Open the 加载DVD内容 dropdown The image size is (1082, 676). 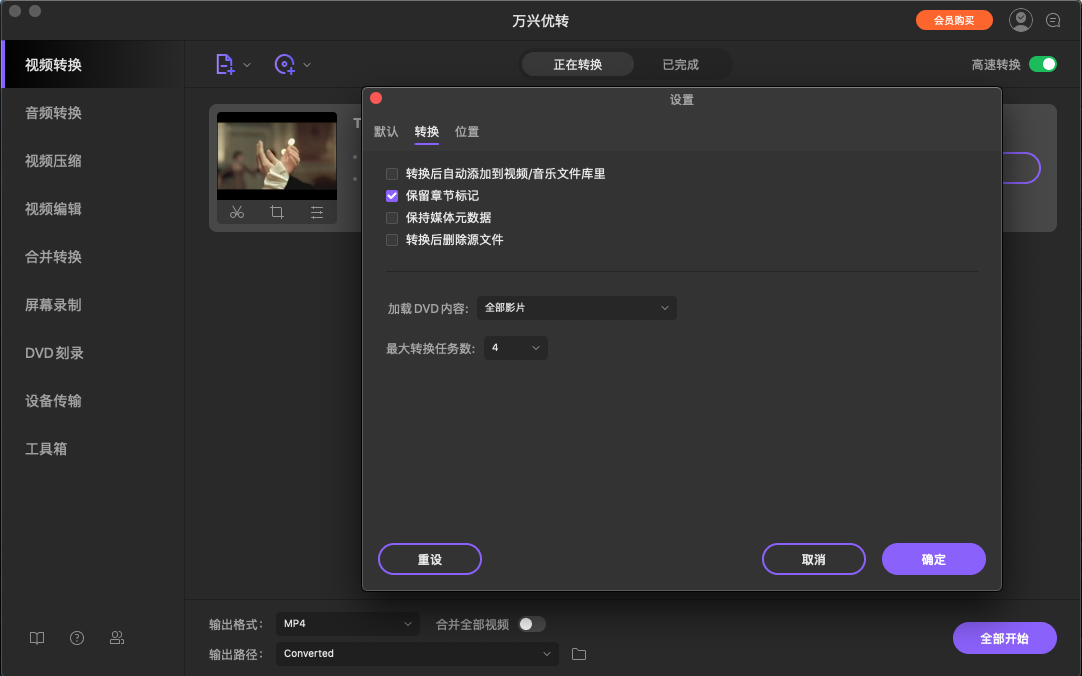[x=577, y=307]
